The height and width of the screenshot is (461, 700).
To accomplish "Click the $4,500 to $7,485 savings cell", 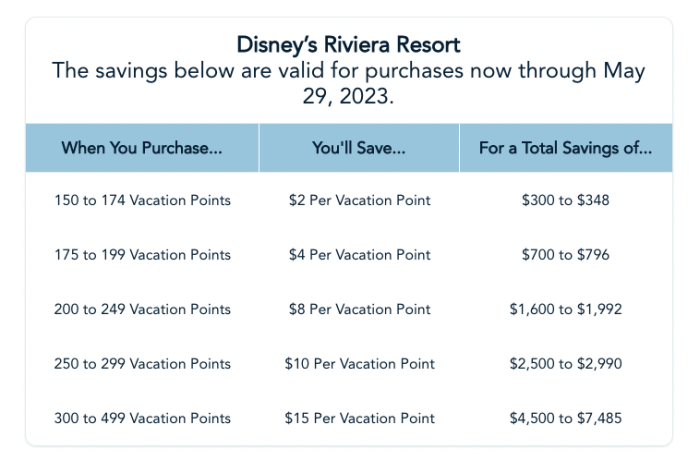I will [x=565, y=418].
